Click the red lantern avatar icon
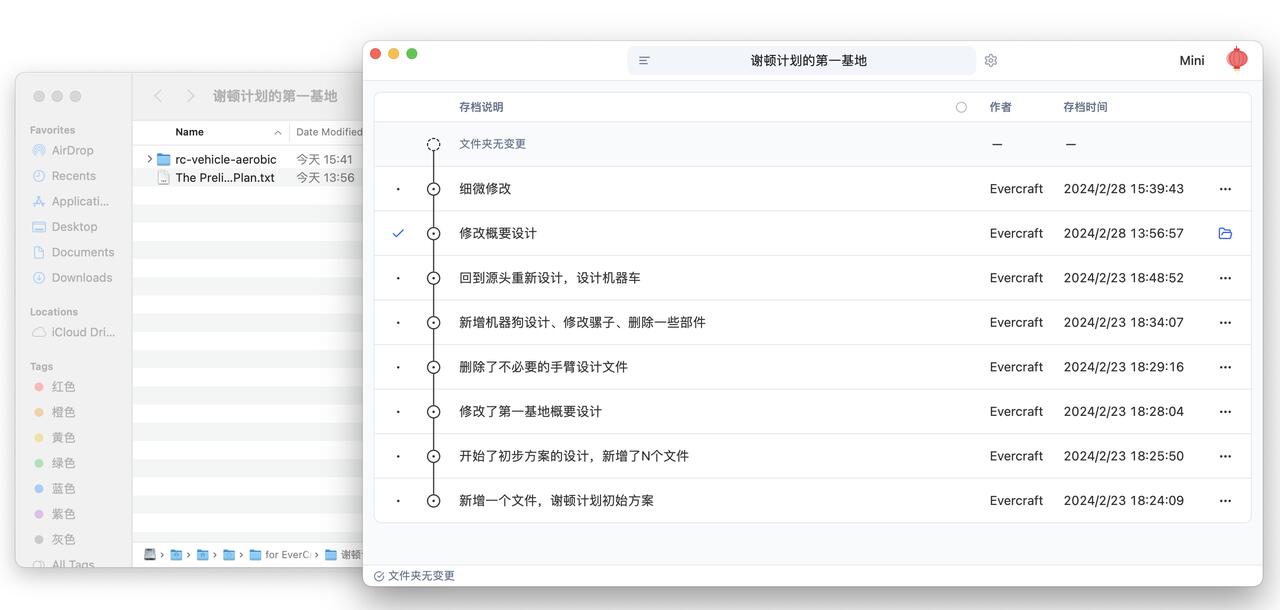 coord(1237,59)
